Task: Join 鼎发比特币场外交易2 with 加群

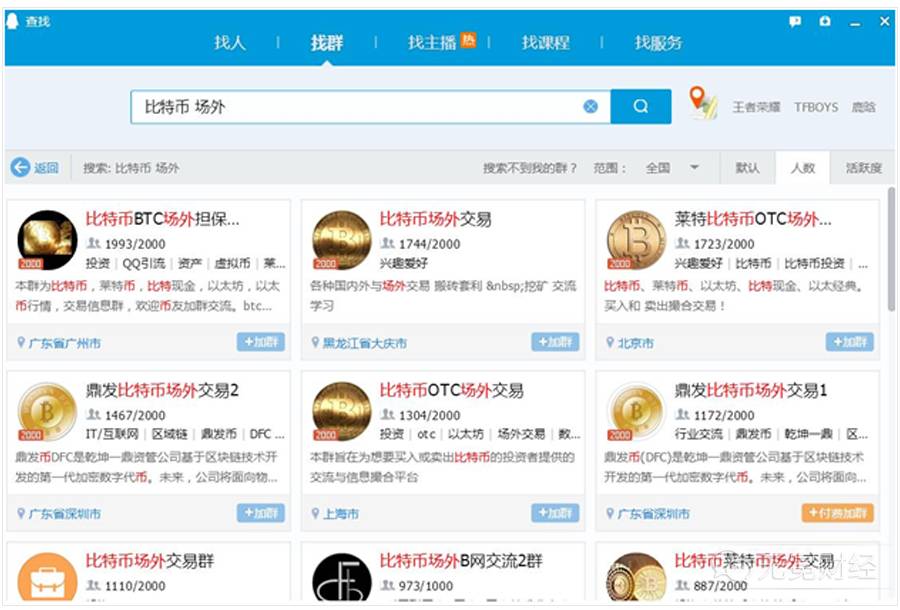Action: click(x=261, y=512)
